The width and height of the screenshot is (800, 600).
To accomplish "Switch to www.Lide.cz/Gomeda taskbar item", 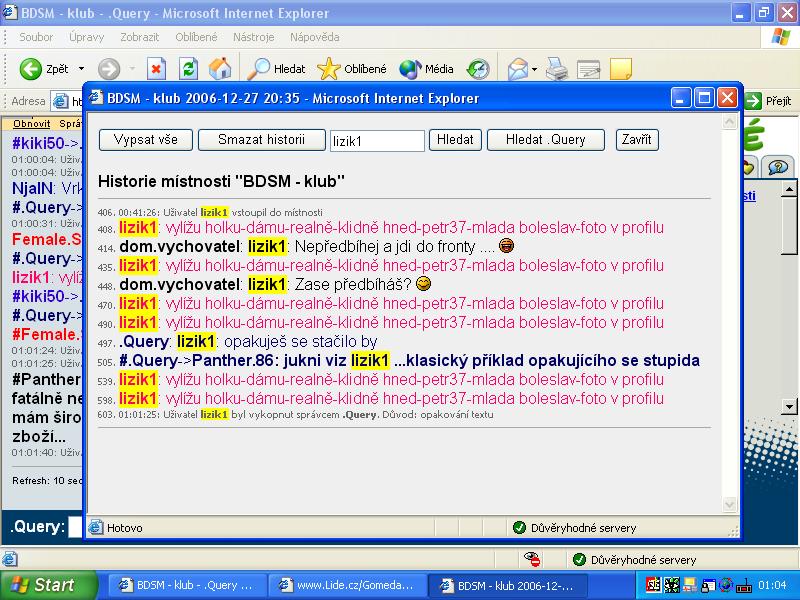I will (346, 585).
